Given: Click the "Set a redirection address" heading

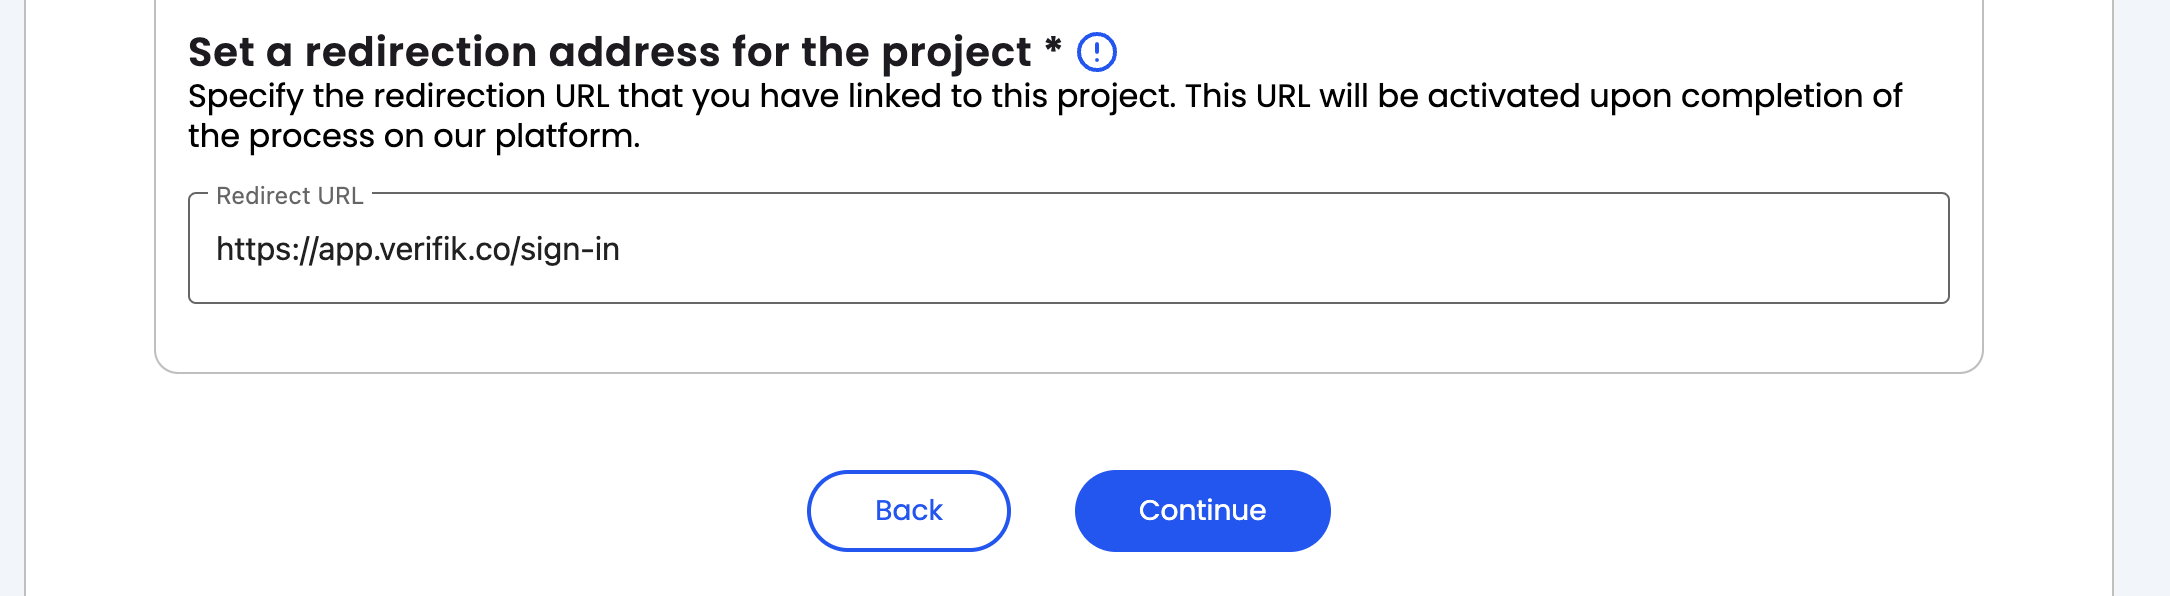Looking at the screenshot, I should click(x=609, y=52).
